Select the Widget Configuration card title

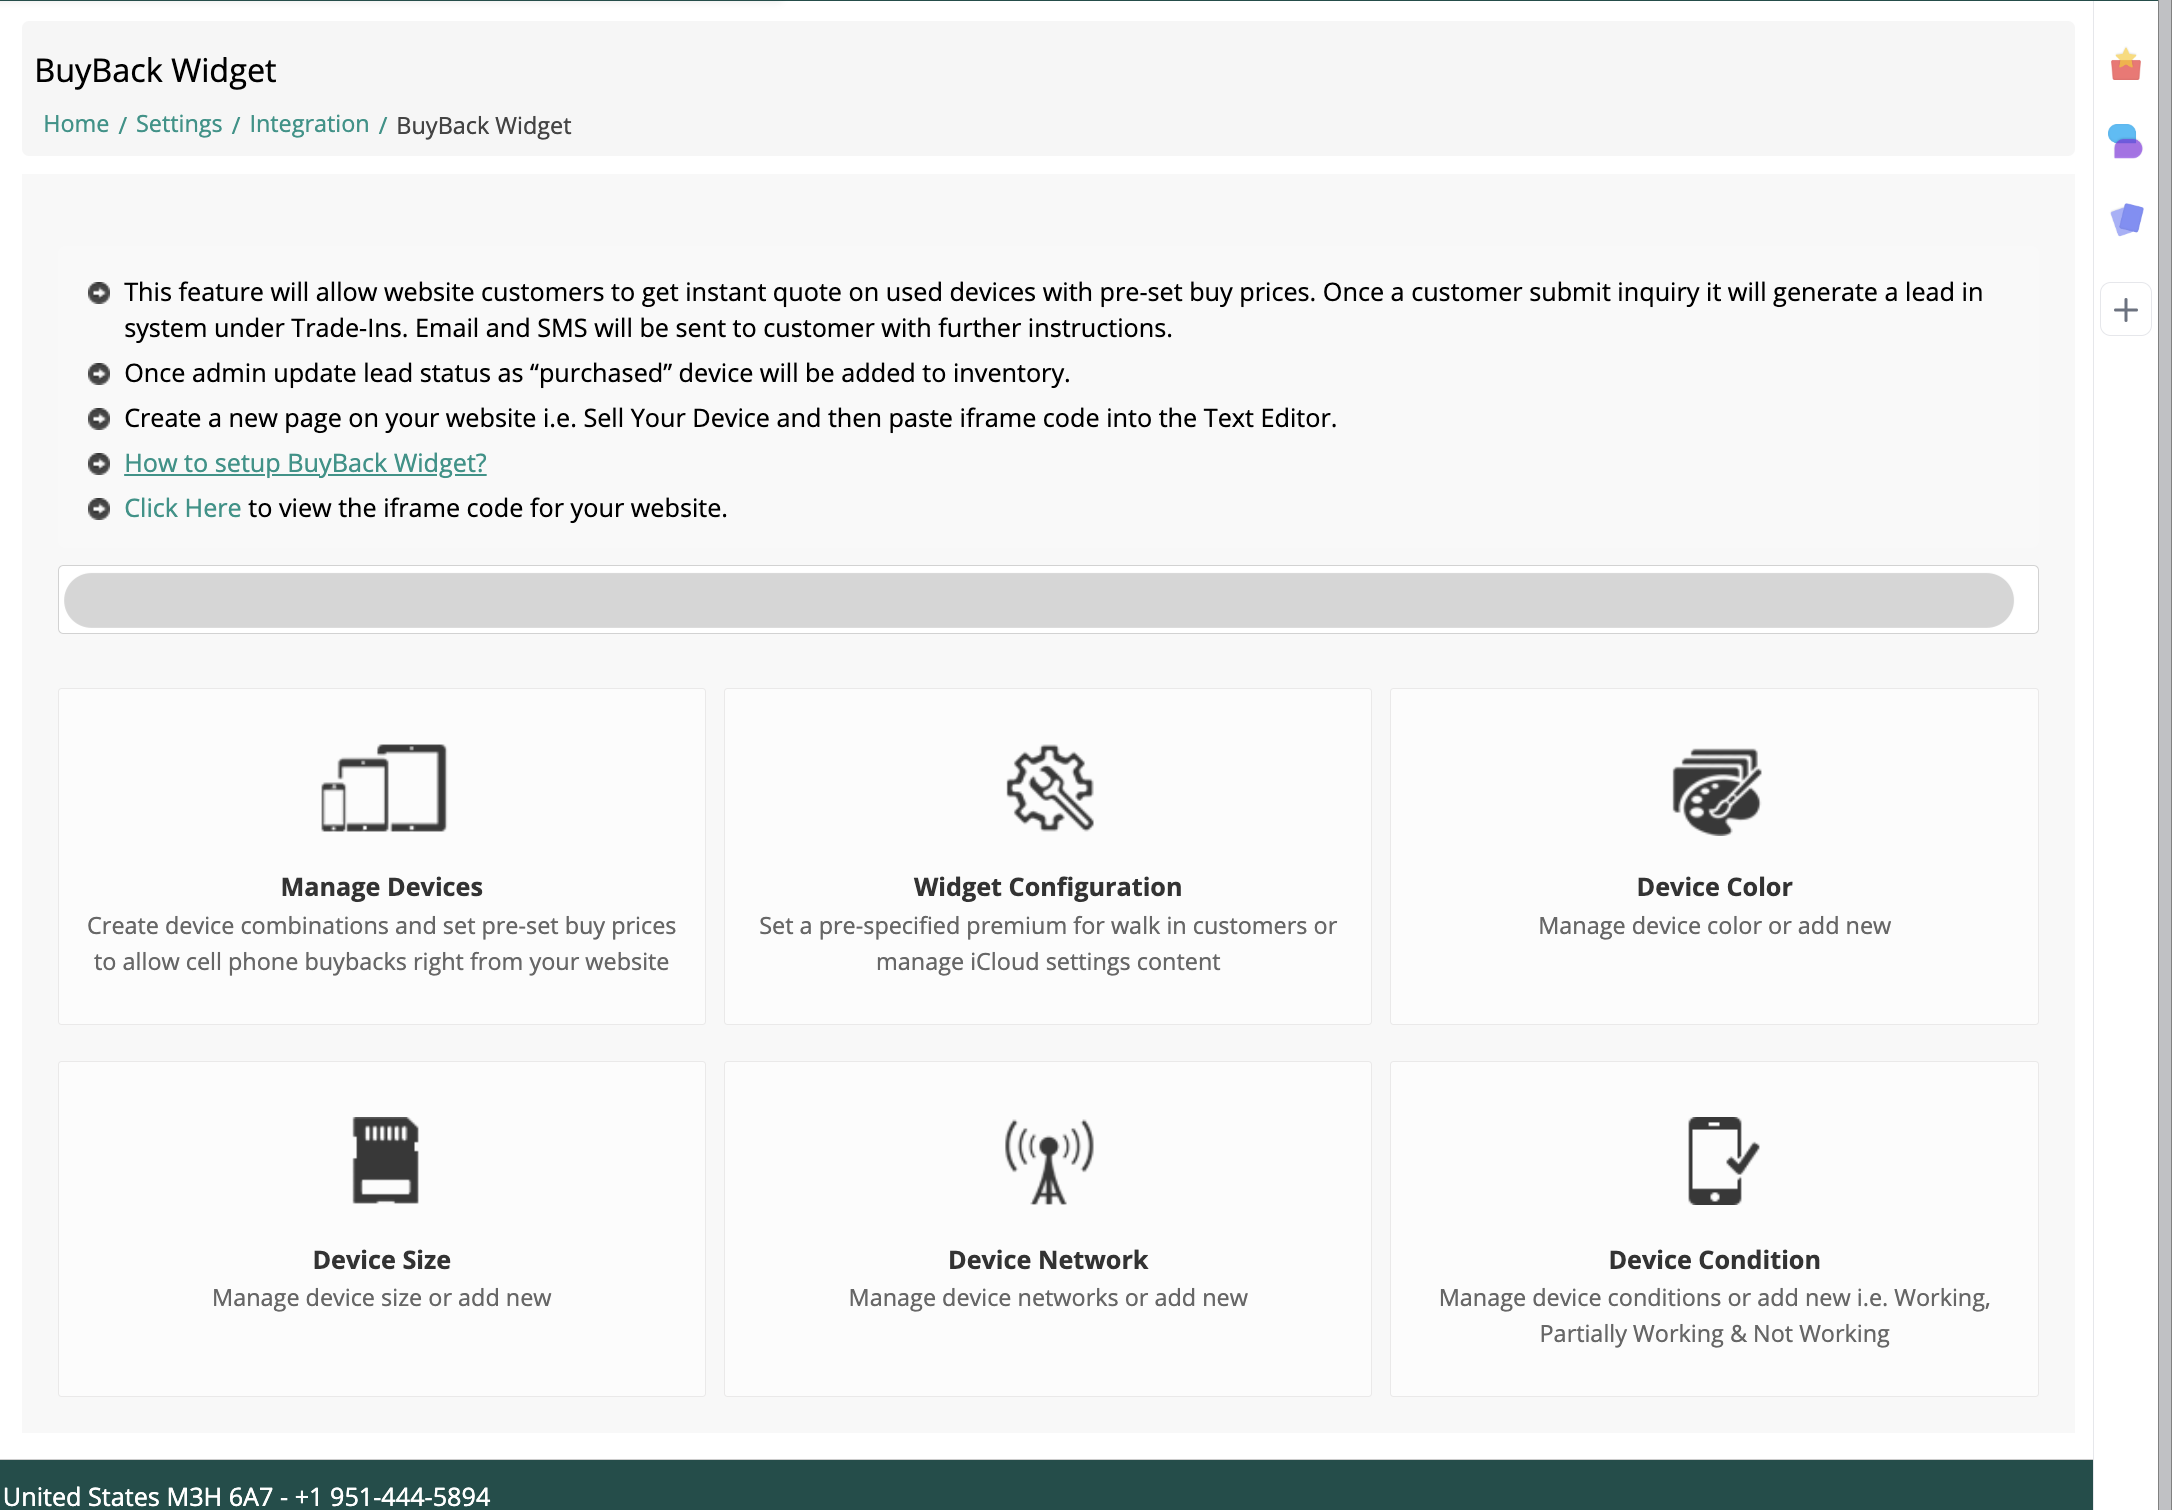[1048, 887]
